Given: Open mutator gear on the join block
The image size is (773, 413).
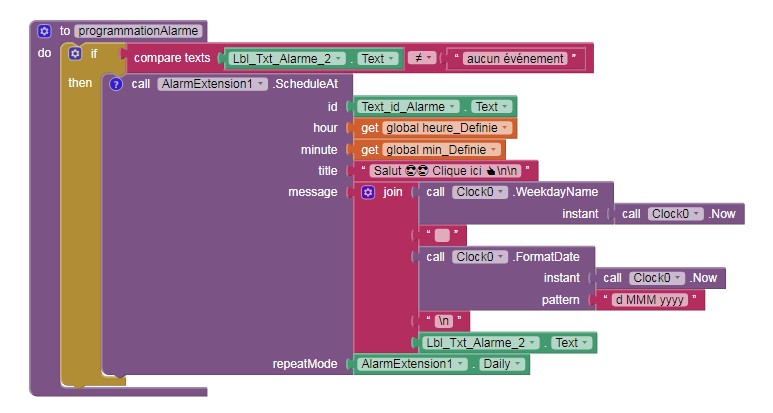Looking at the screenshot, I should pos(368,192).
